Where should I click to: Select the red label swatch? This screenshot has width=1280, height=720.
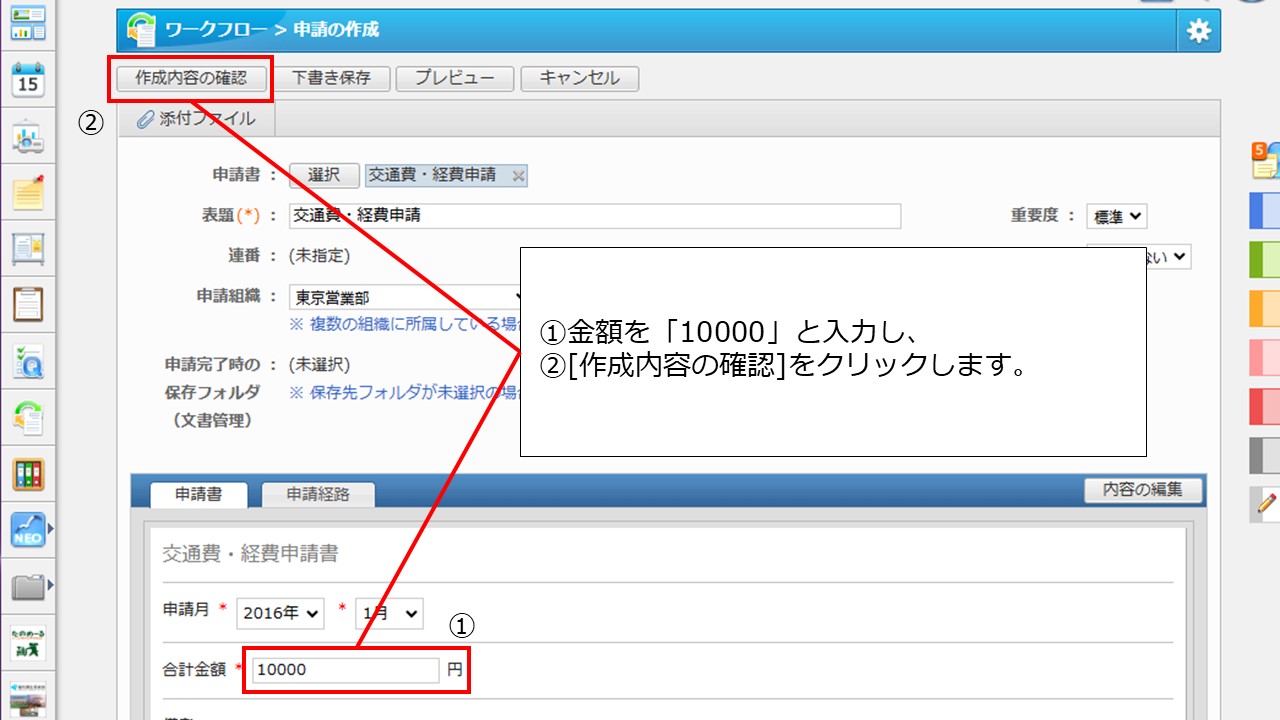pyautogui.click(x=1265, y=406)
